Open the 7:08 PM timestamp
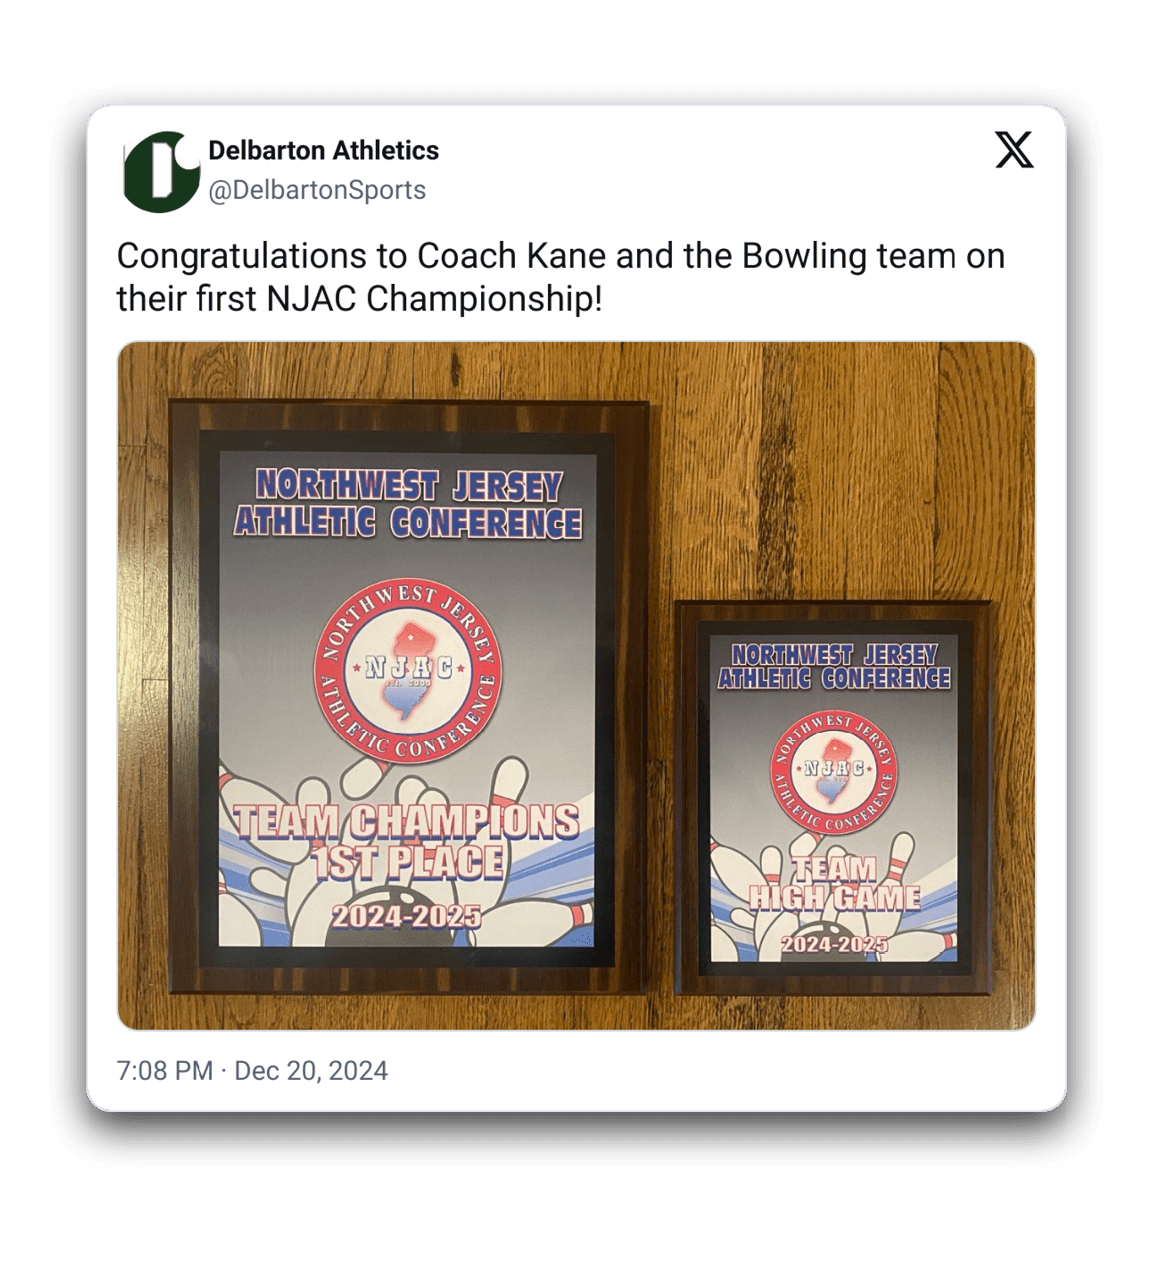The height and width of the screenshot is (1288, 1153). (165, 1071)
